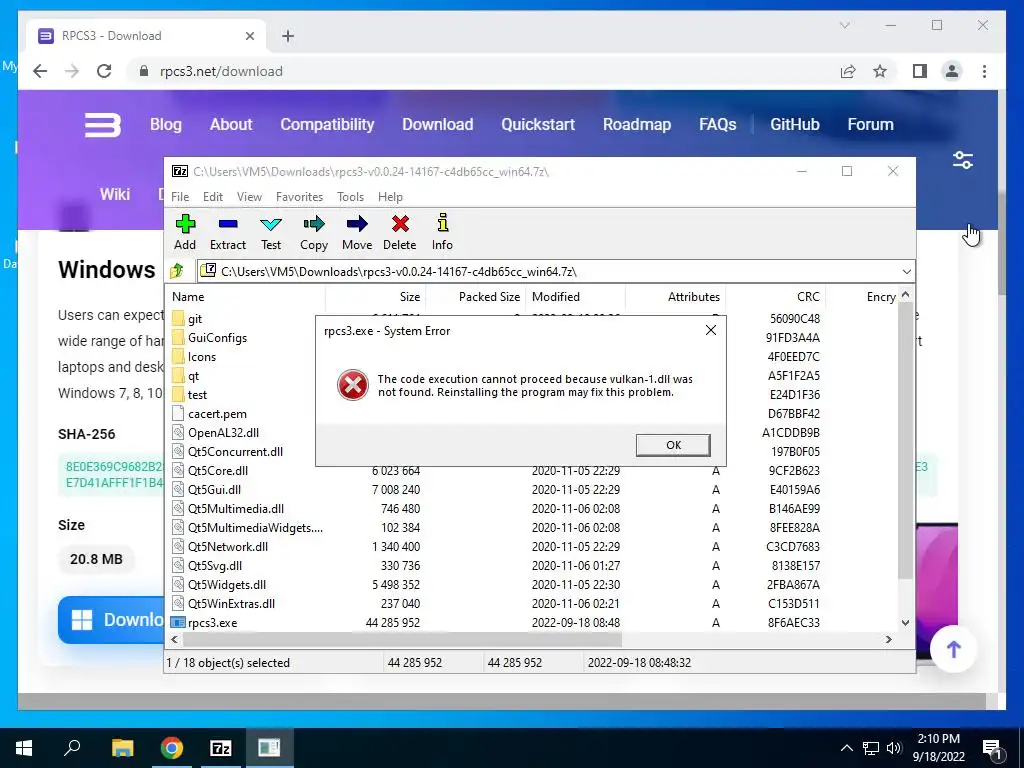Open the Roadmap link
The image size is (1024, 768).
(x=637, y=124)
